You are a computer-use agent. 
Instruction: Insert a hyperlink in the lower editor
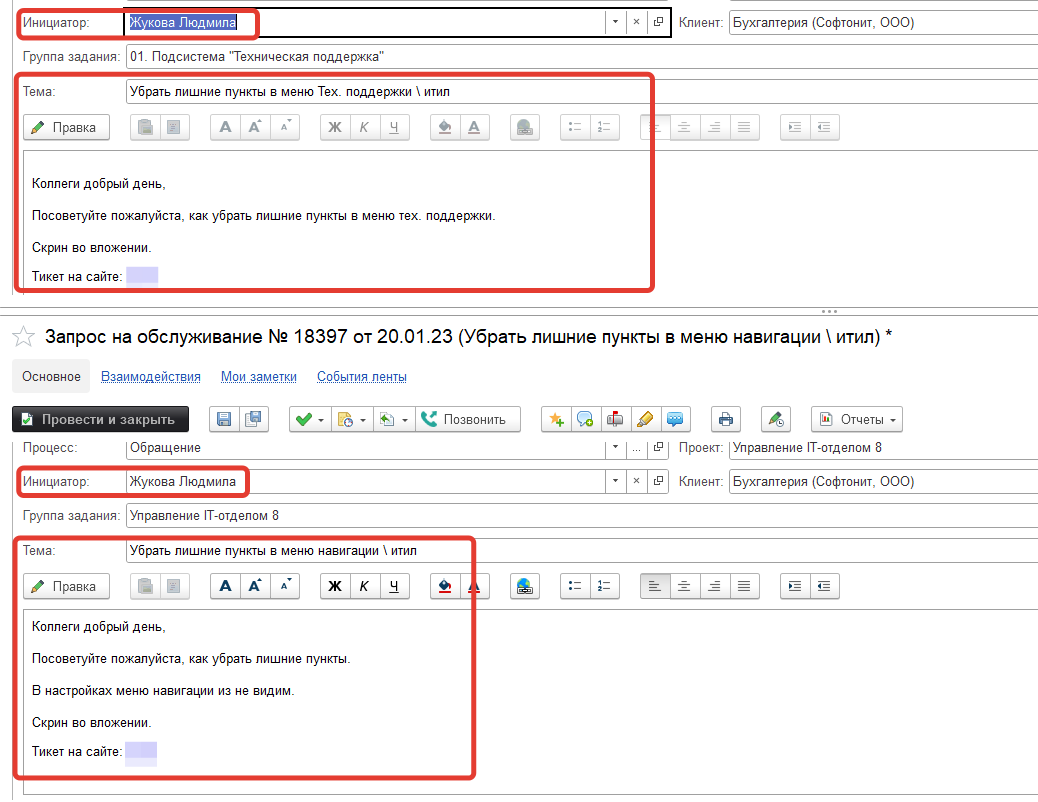pyautogui.click(x=524, y=587)
